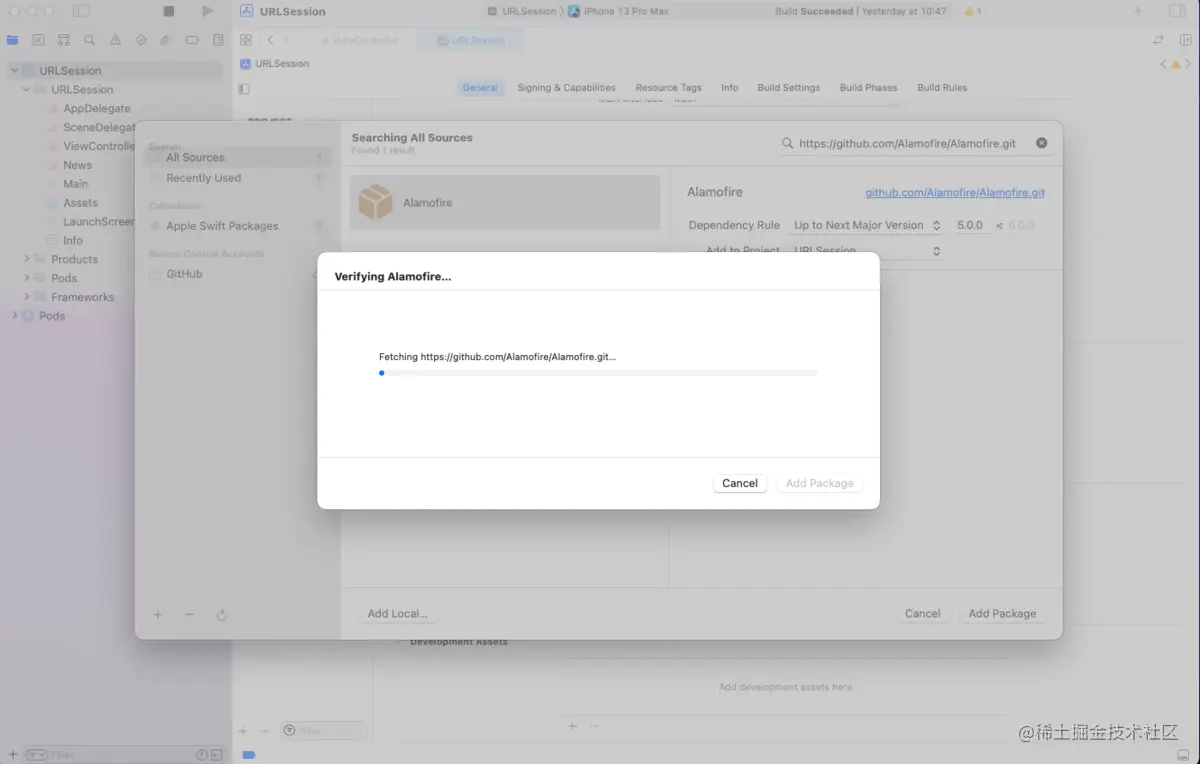1200x764 pixels.
Task: Click the related items grid icon
Action: point(246,40)
